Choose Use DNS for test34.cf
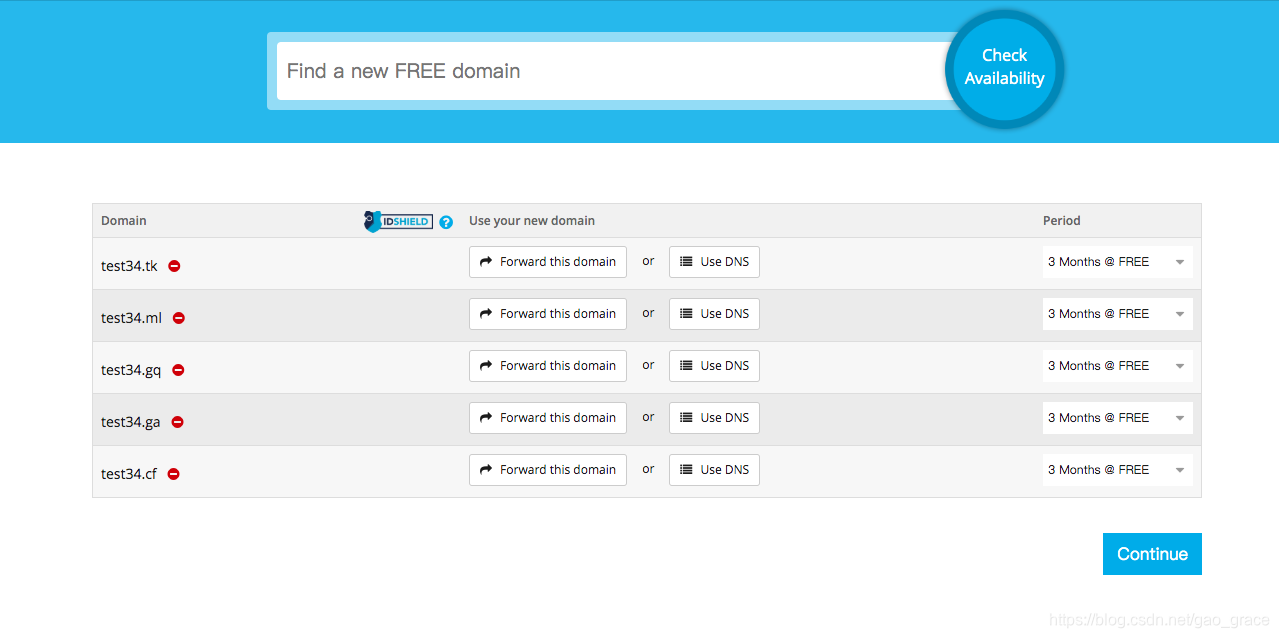Screen dimensions: 1279x638 714,470
